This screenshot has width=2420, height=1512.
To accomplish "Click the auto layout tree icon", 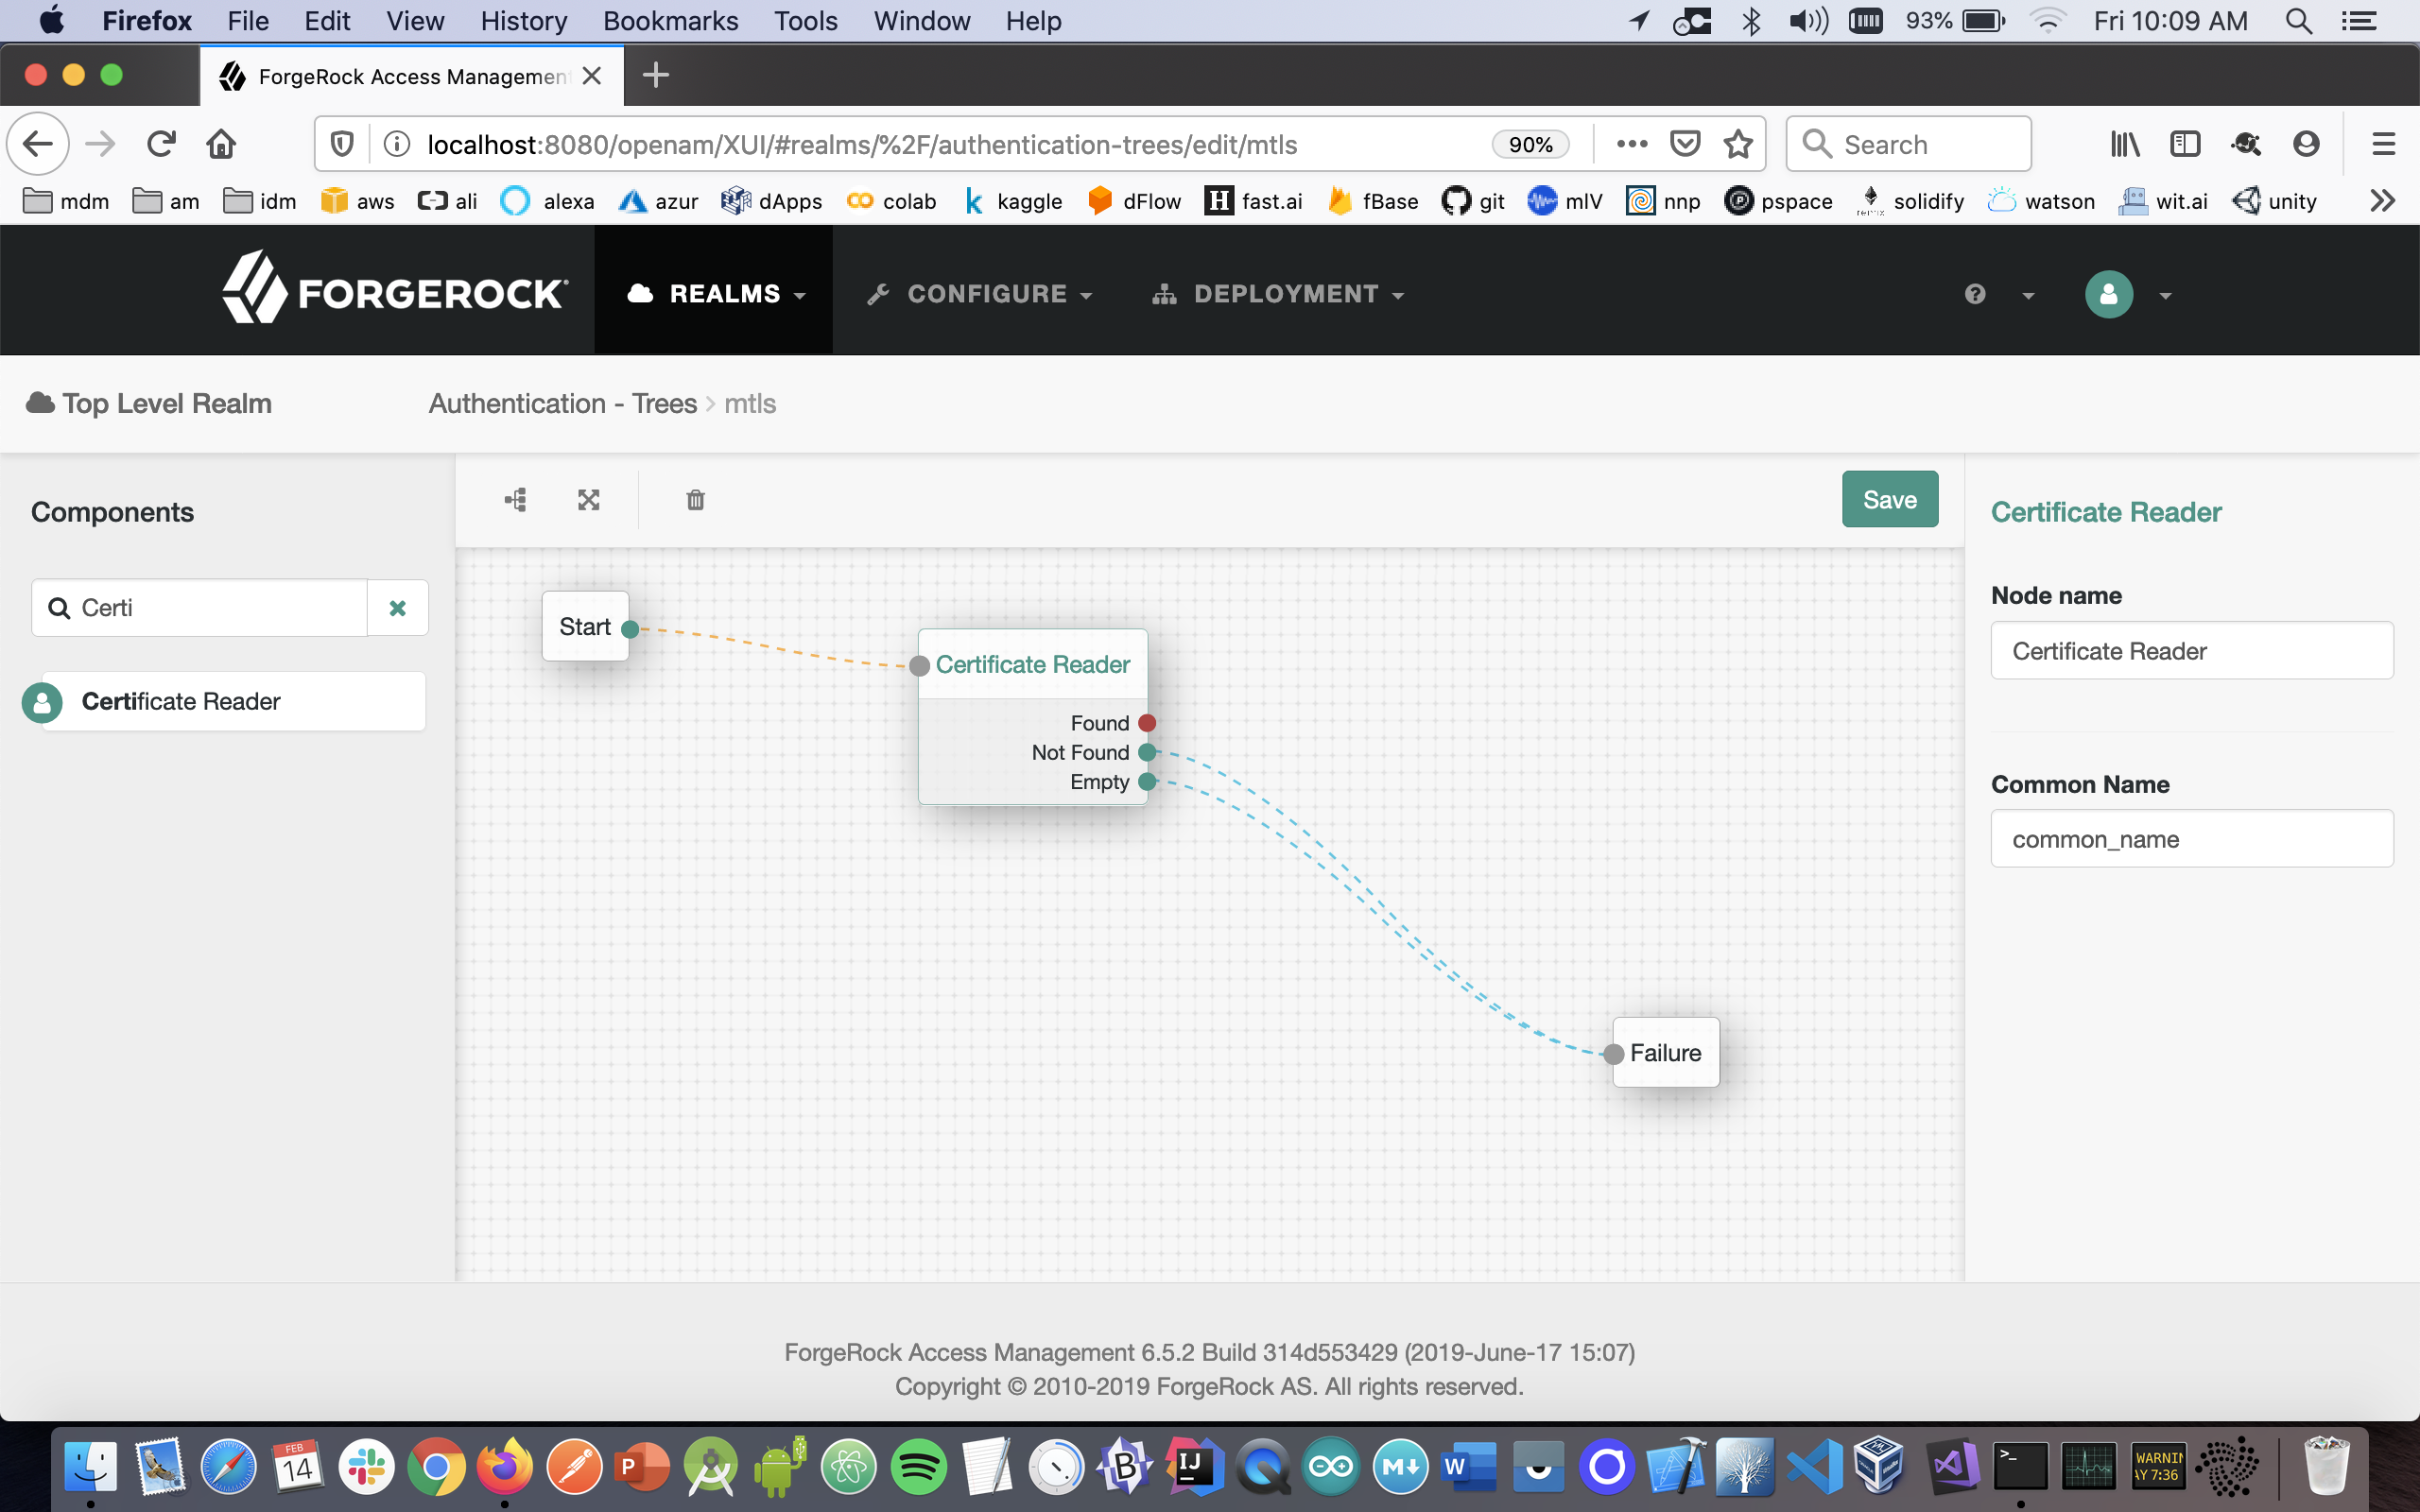I will click(516, 500).
